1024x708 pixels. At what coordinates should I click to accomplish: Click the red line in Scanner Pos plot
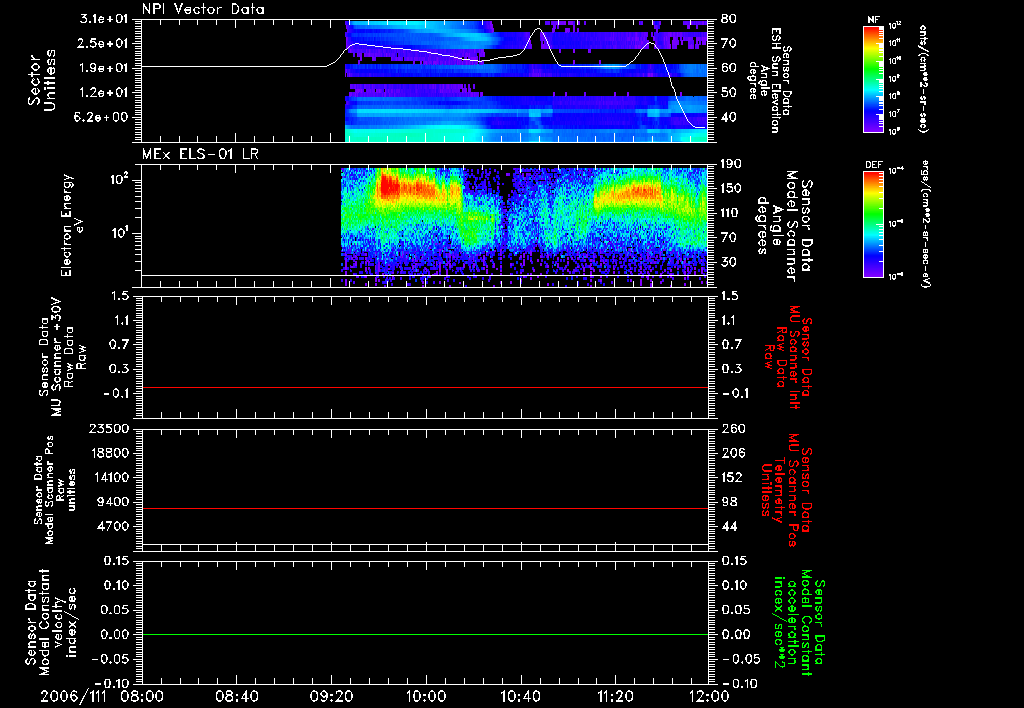point(424,508)
